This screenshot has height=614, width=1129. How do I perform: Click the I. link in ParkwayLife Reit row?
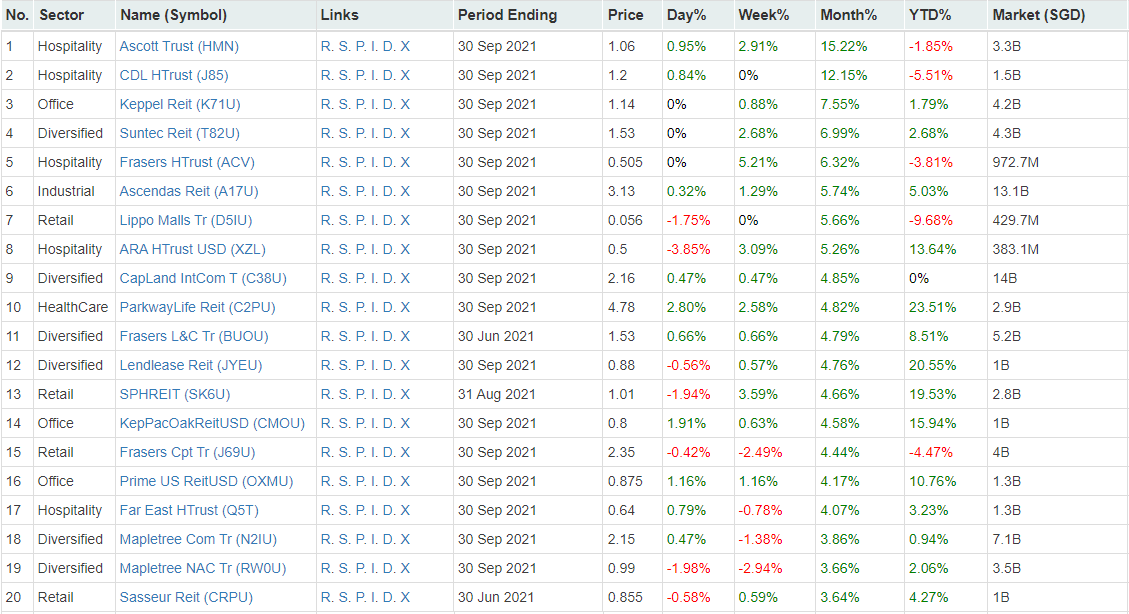point(374,307)
